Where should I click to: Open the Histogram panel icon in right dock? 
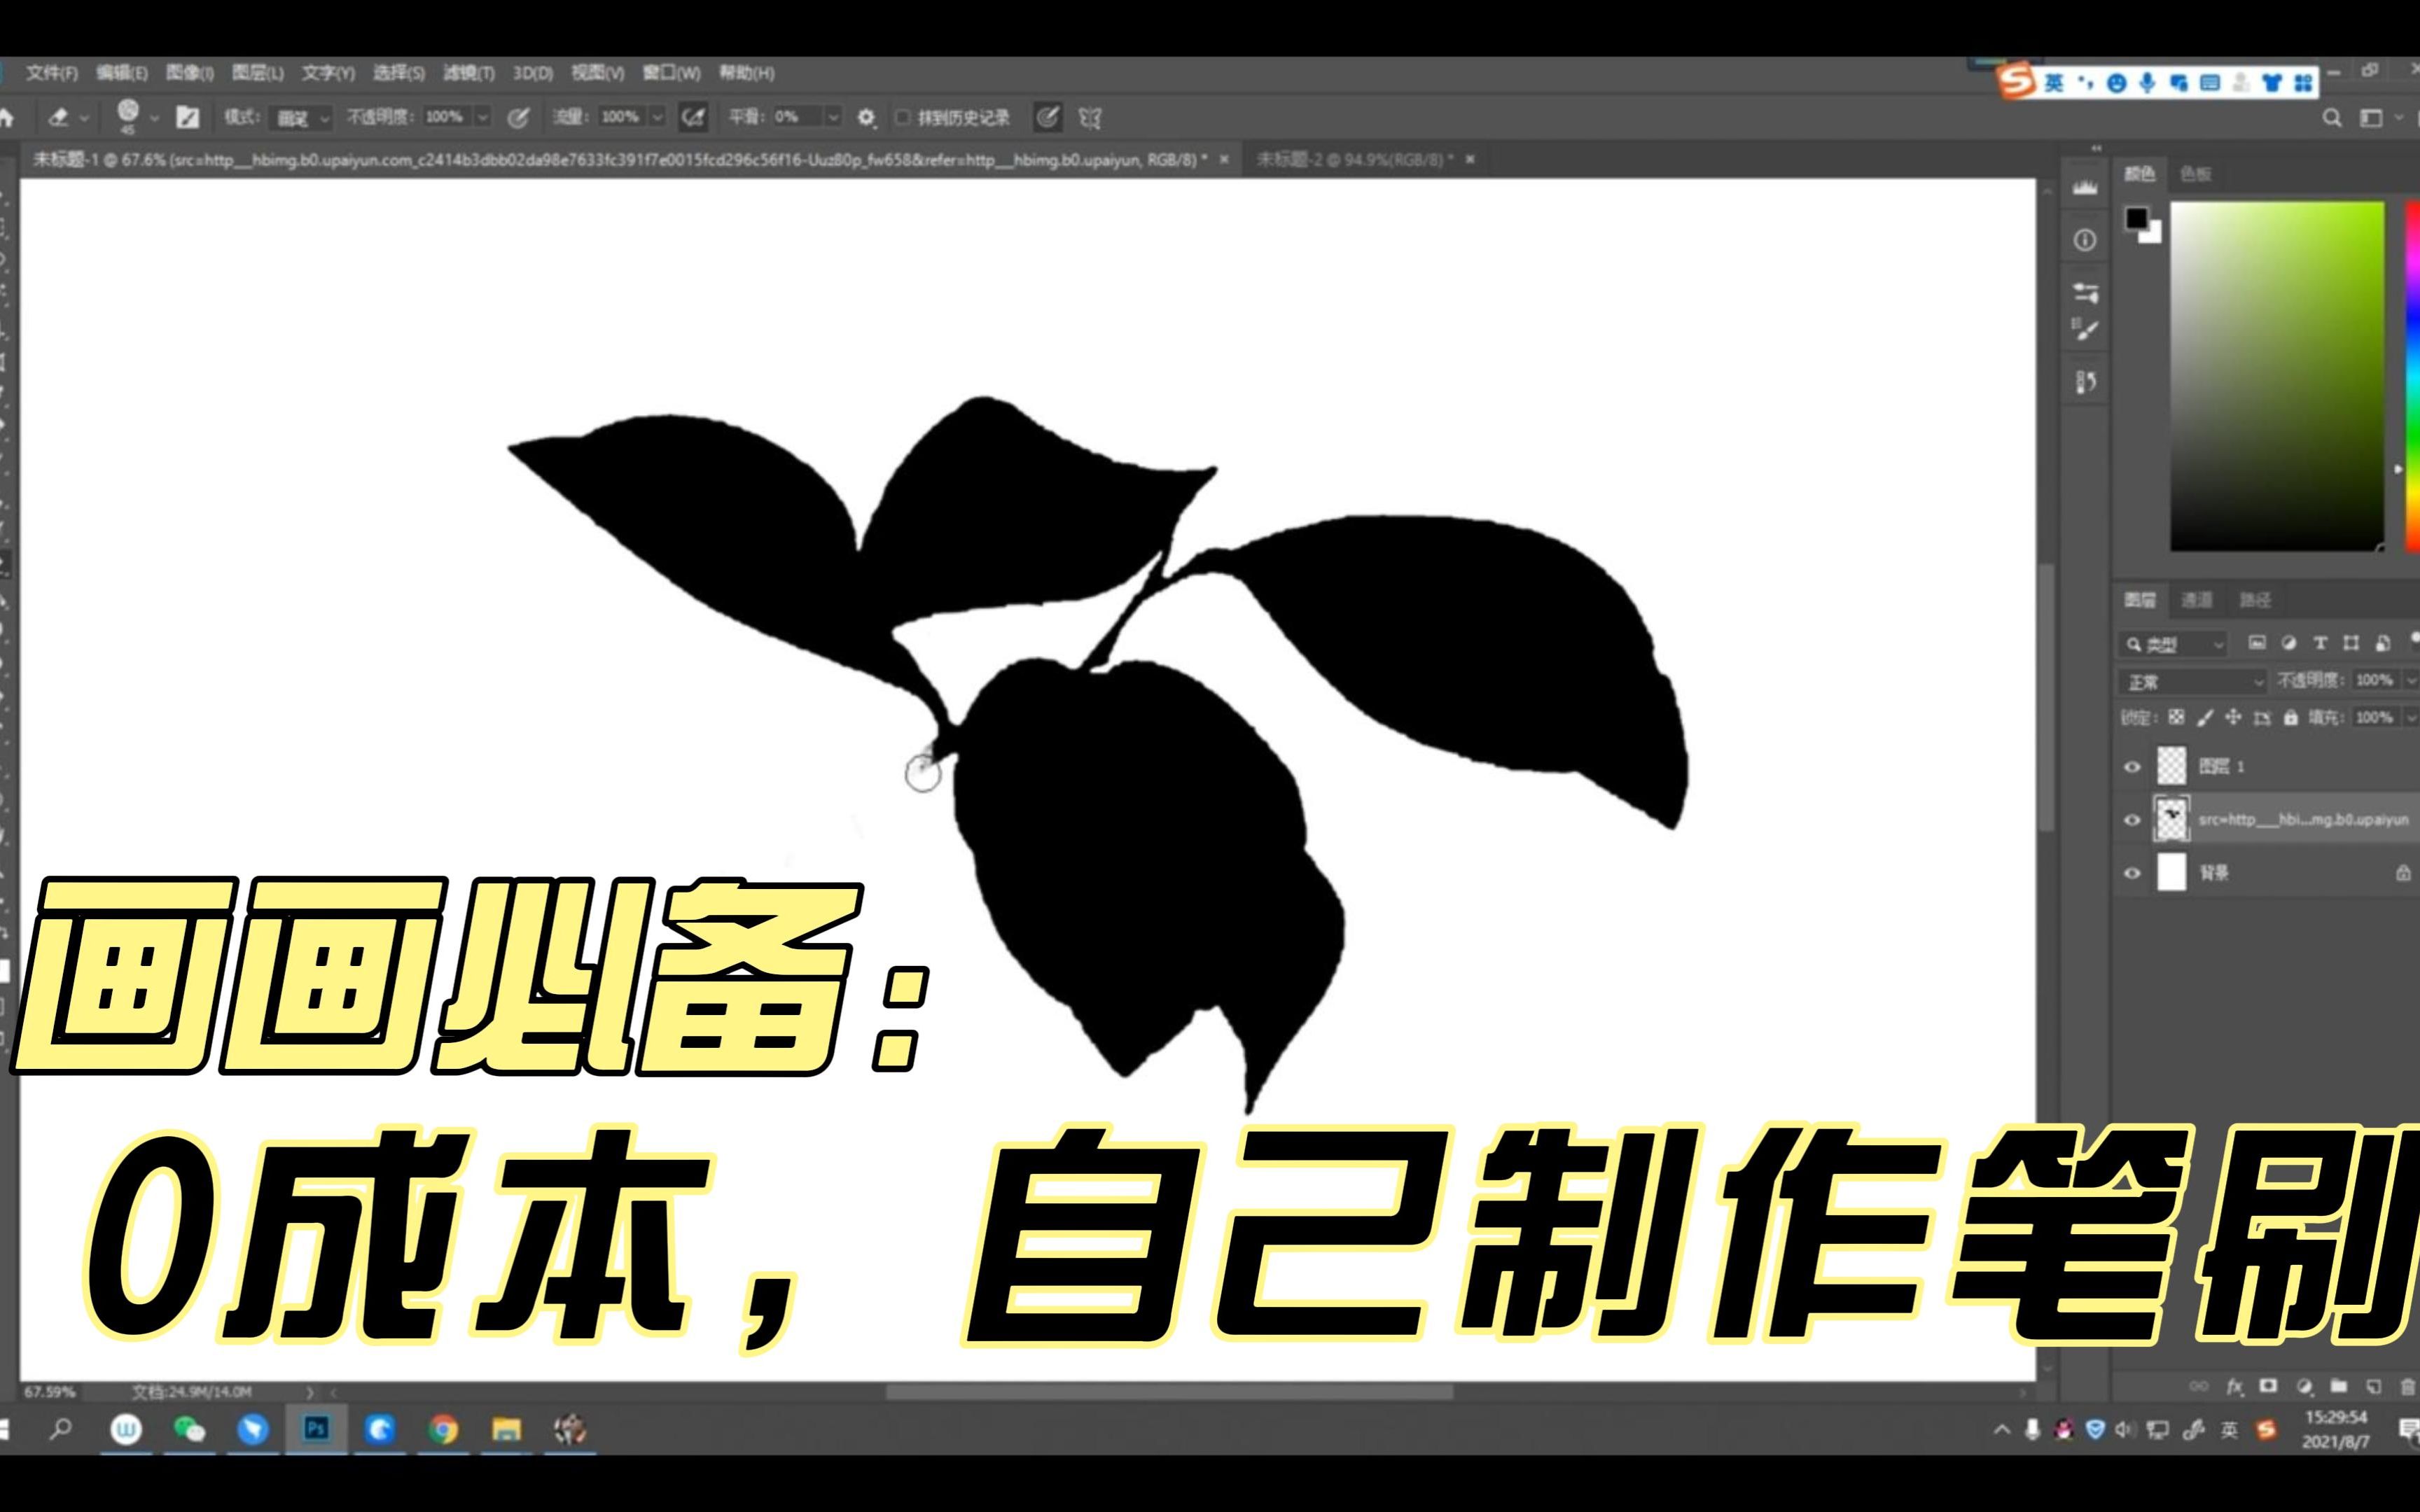tap(2085, 187)
